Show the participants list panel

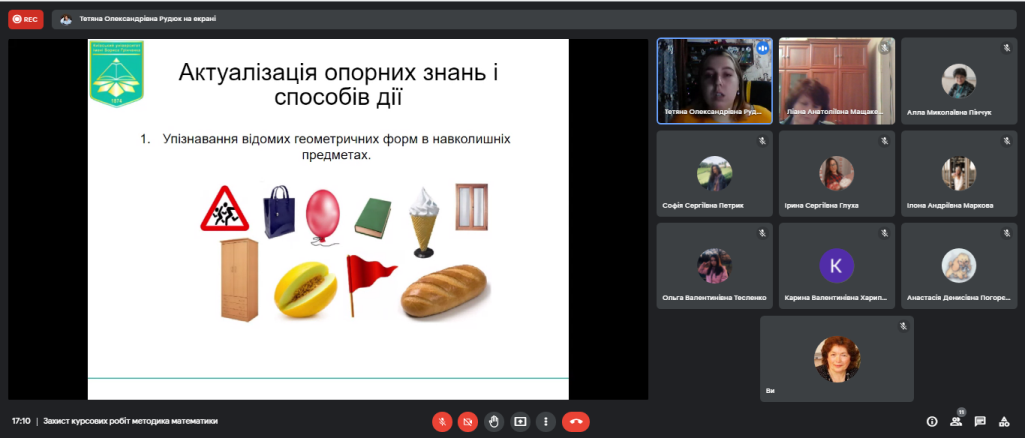[956, 421]
